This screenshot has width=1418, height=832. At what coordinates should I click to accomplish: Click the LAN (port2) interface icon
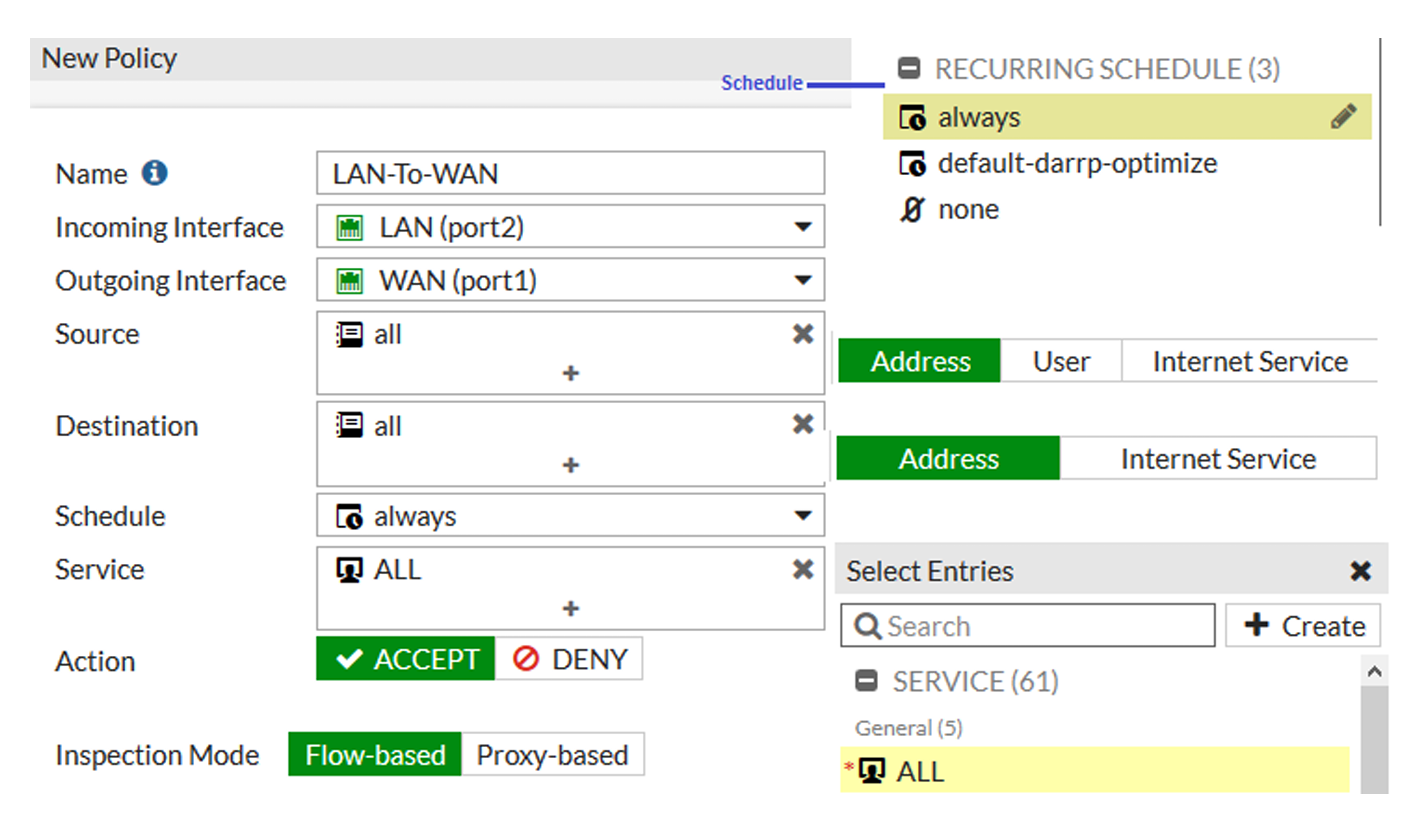[x=350, y=228]
